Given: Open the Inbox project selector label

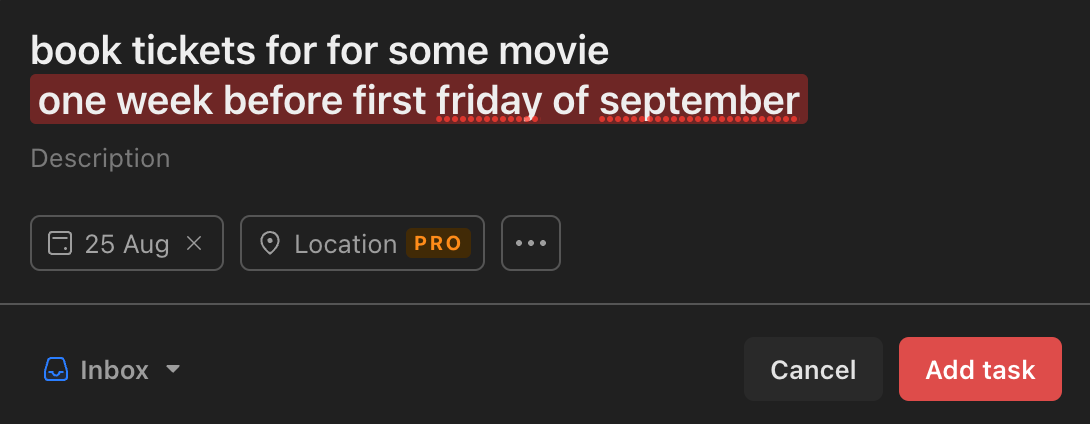Looking at the screenshot, I should [114, 370].
